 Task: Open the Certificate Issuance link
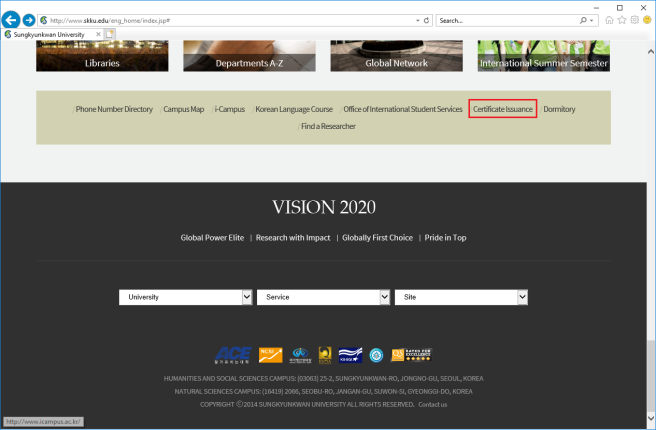pyautogui.click(x=503, y=108)
